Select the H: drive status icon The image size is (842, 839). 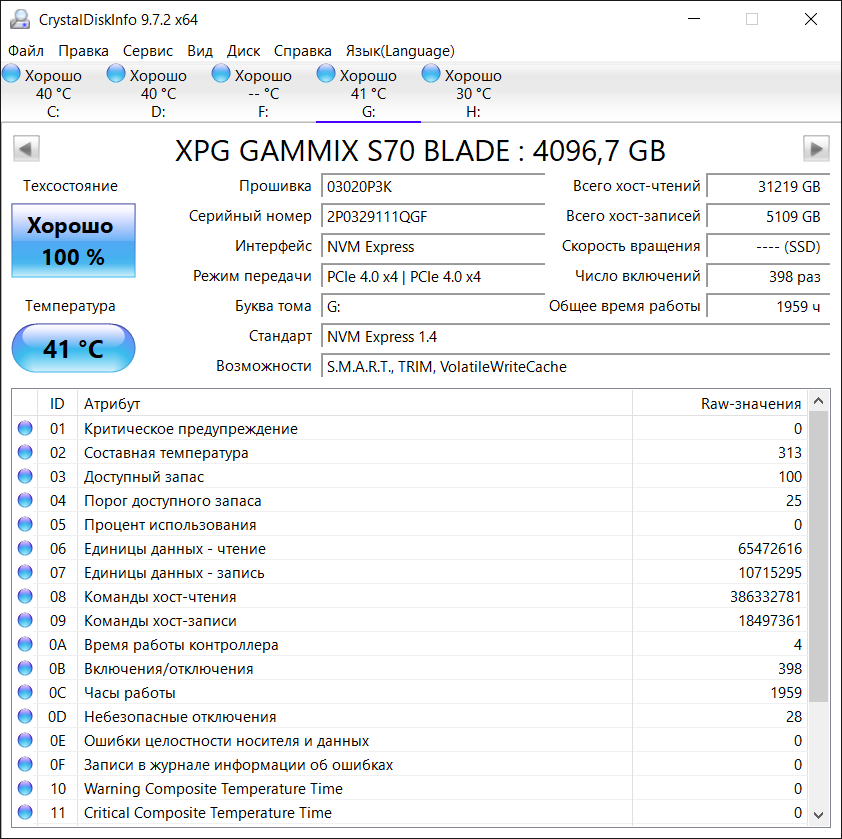[x=431, y=74]
